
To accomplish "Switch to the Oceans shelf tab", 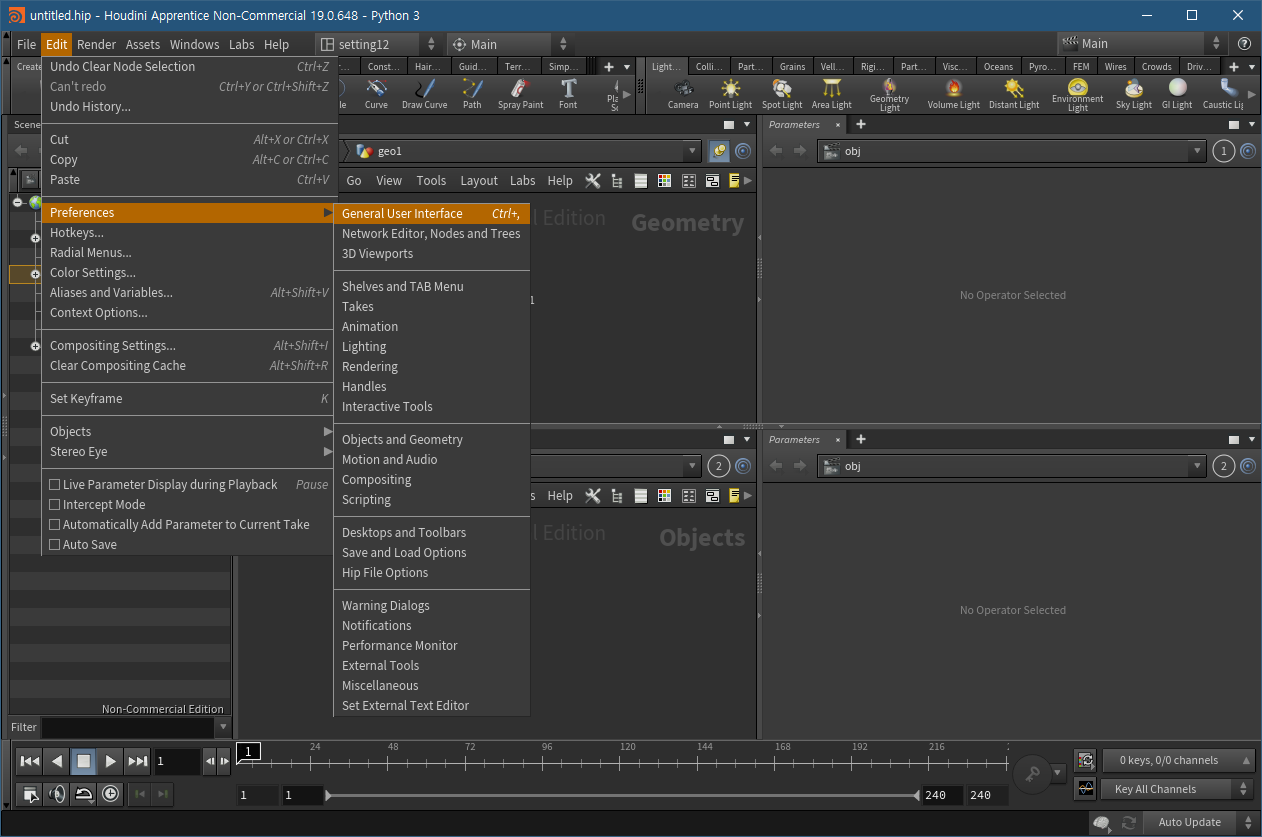I will pos(999,67).
